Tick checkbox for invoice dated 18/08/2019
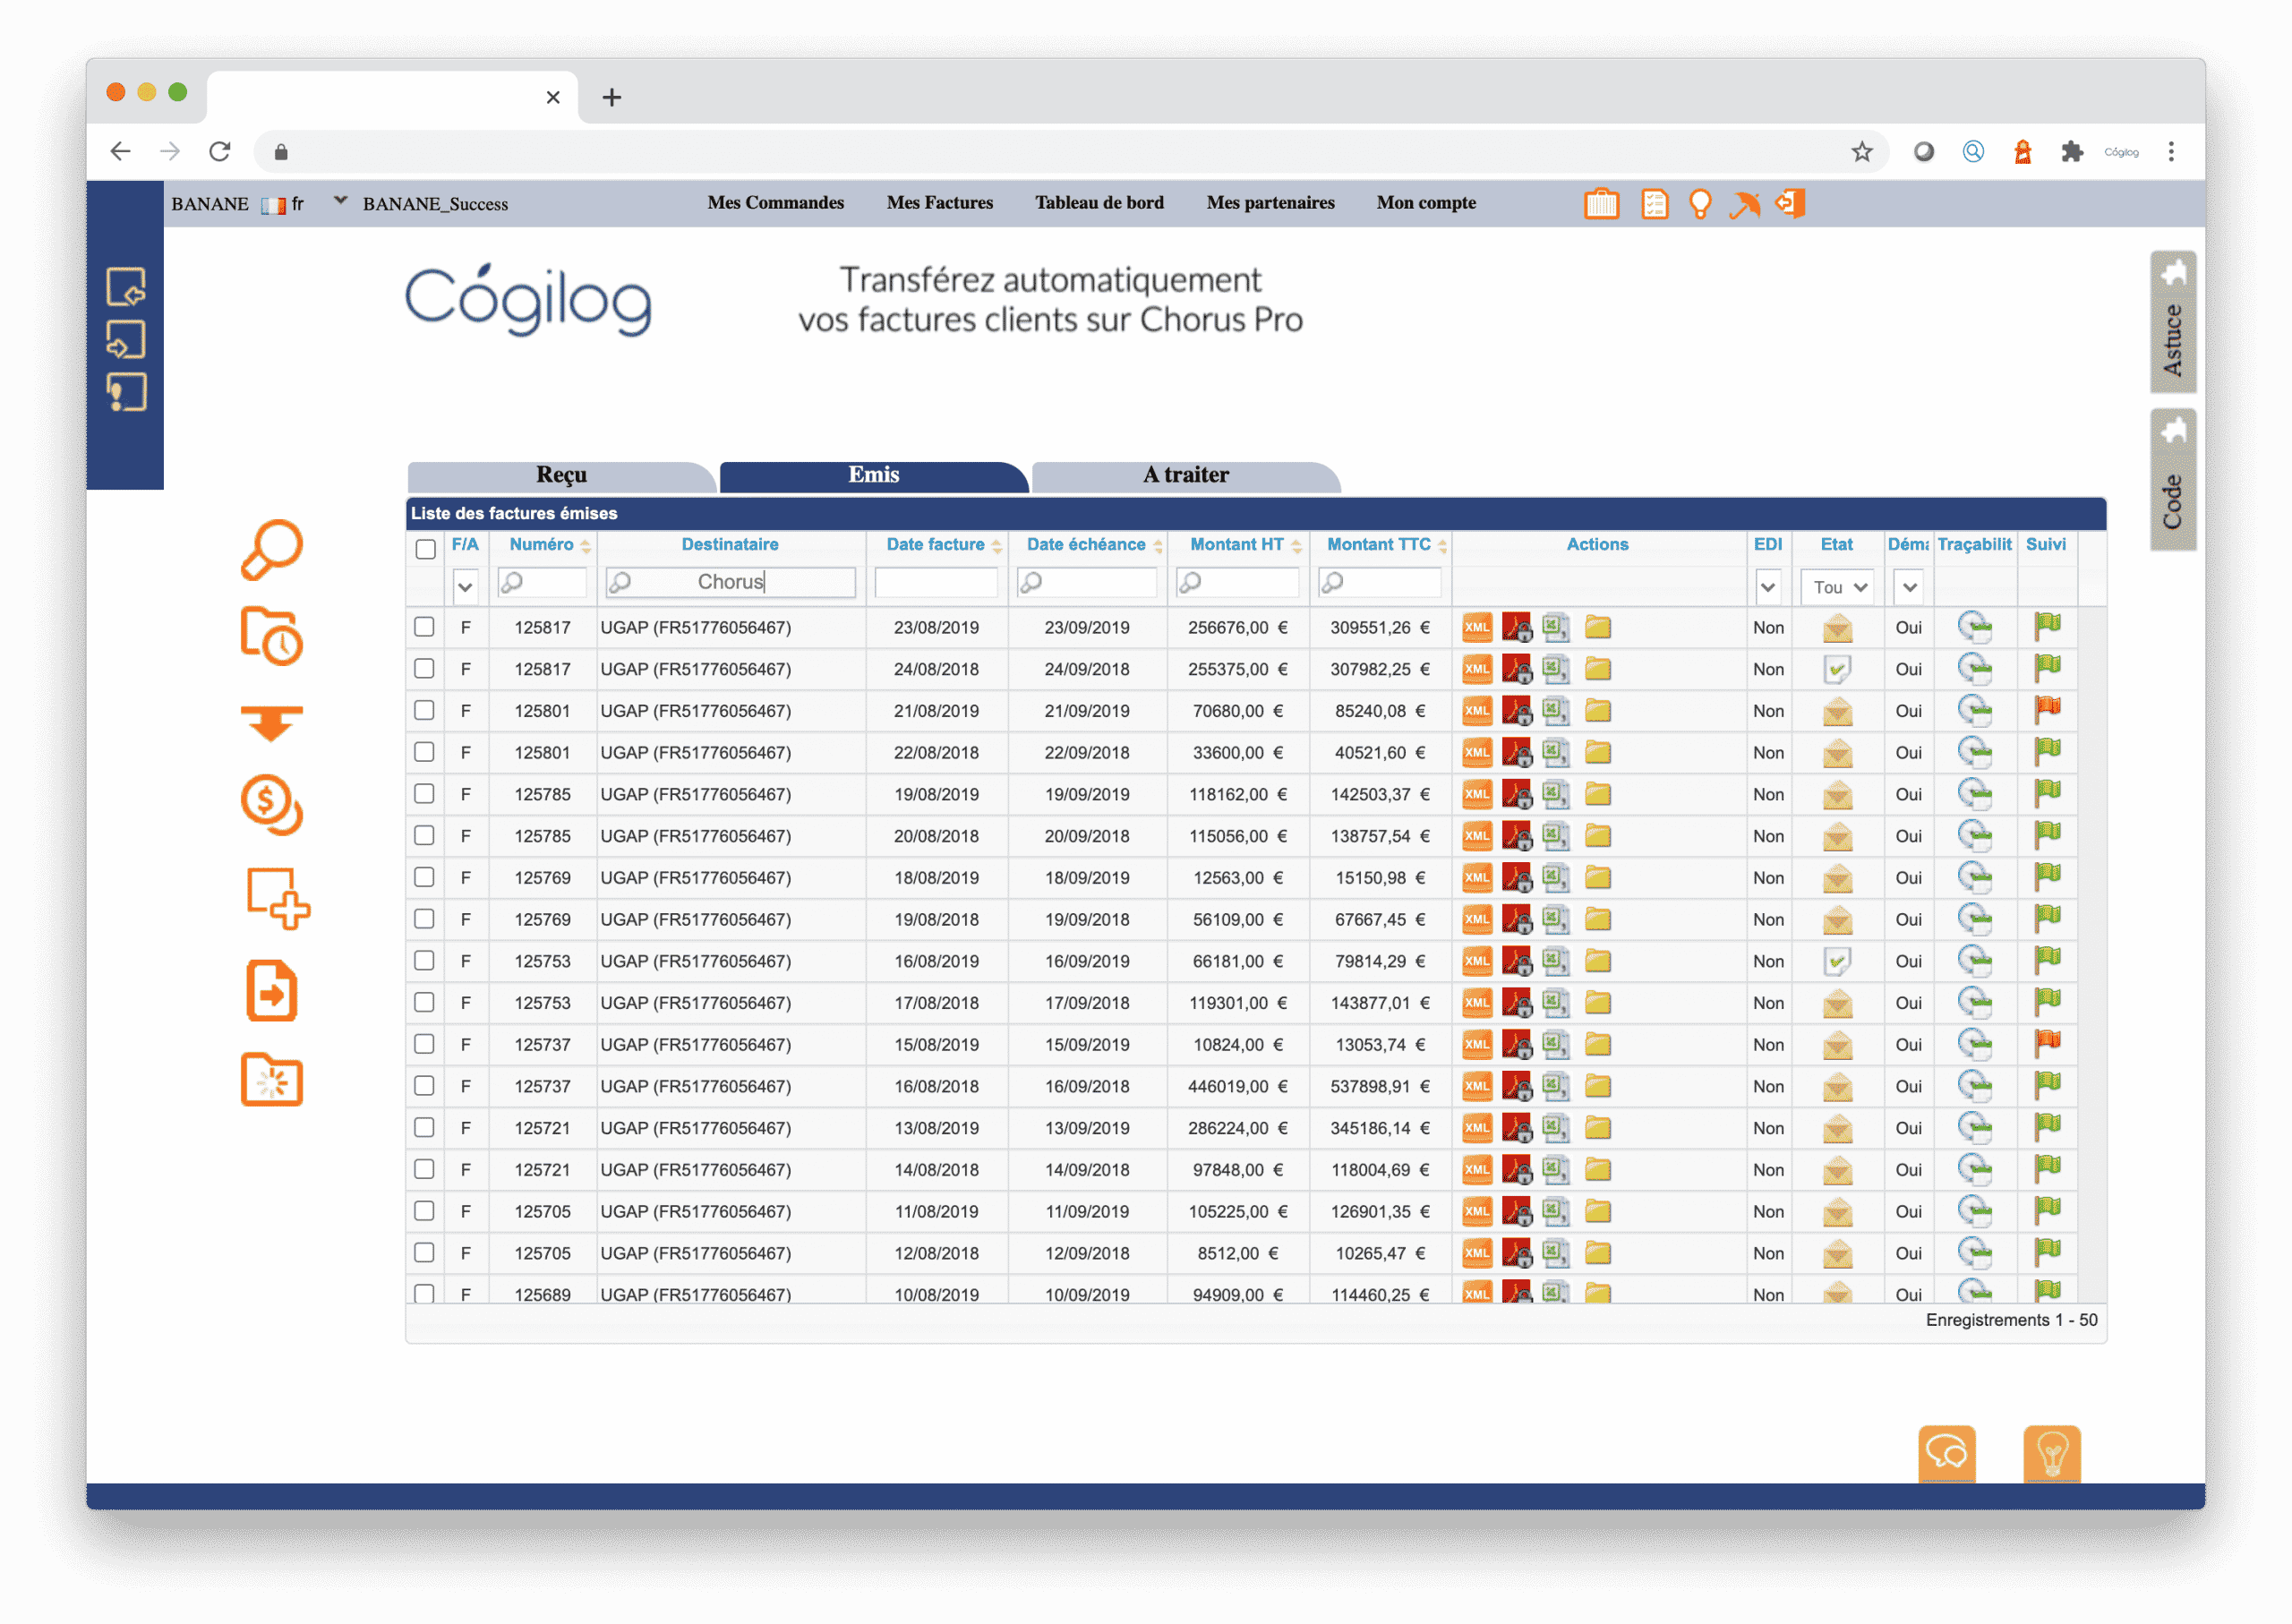Image resolution: width=2292 pixels, height=1624 pixels. tap(424, 877)
